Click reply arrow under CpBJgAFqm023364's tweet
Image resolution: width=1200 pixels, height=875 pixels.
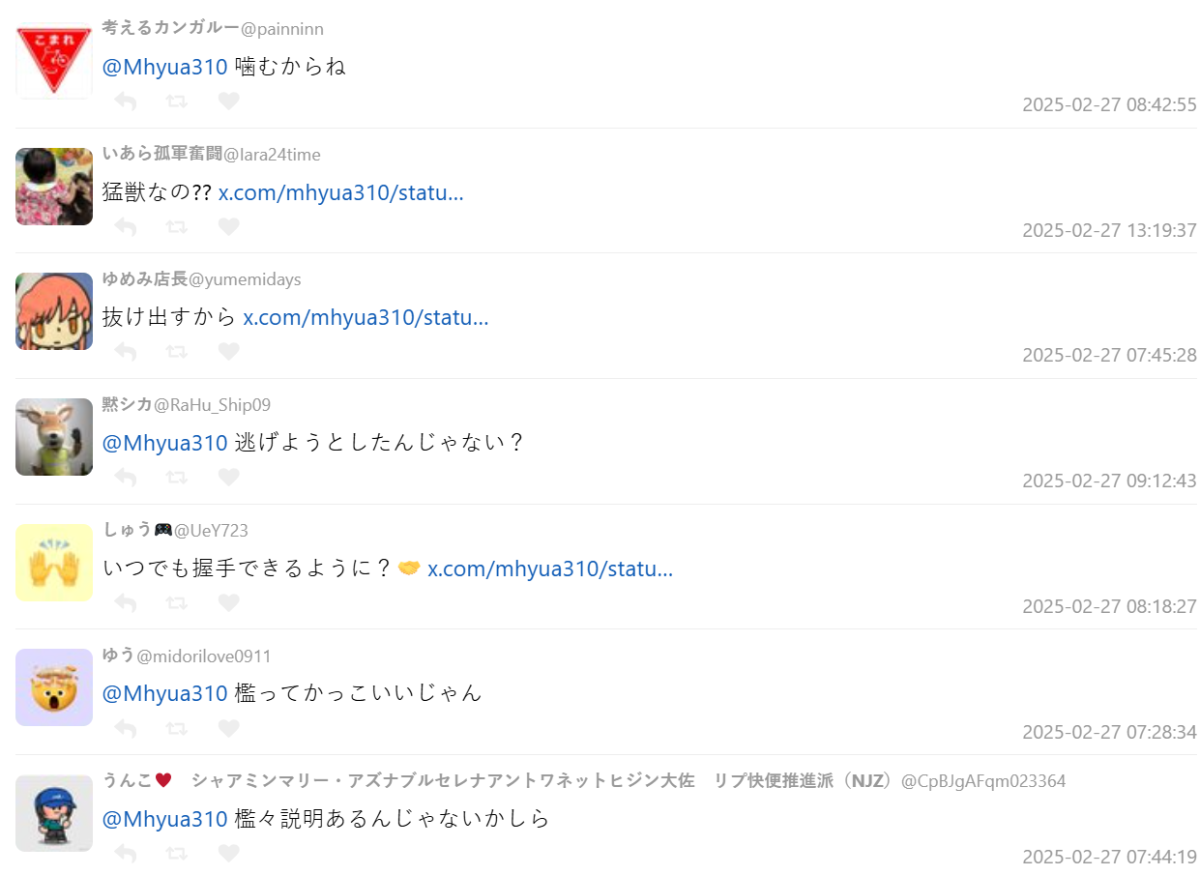click(125, 853)
